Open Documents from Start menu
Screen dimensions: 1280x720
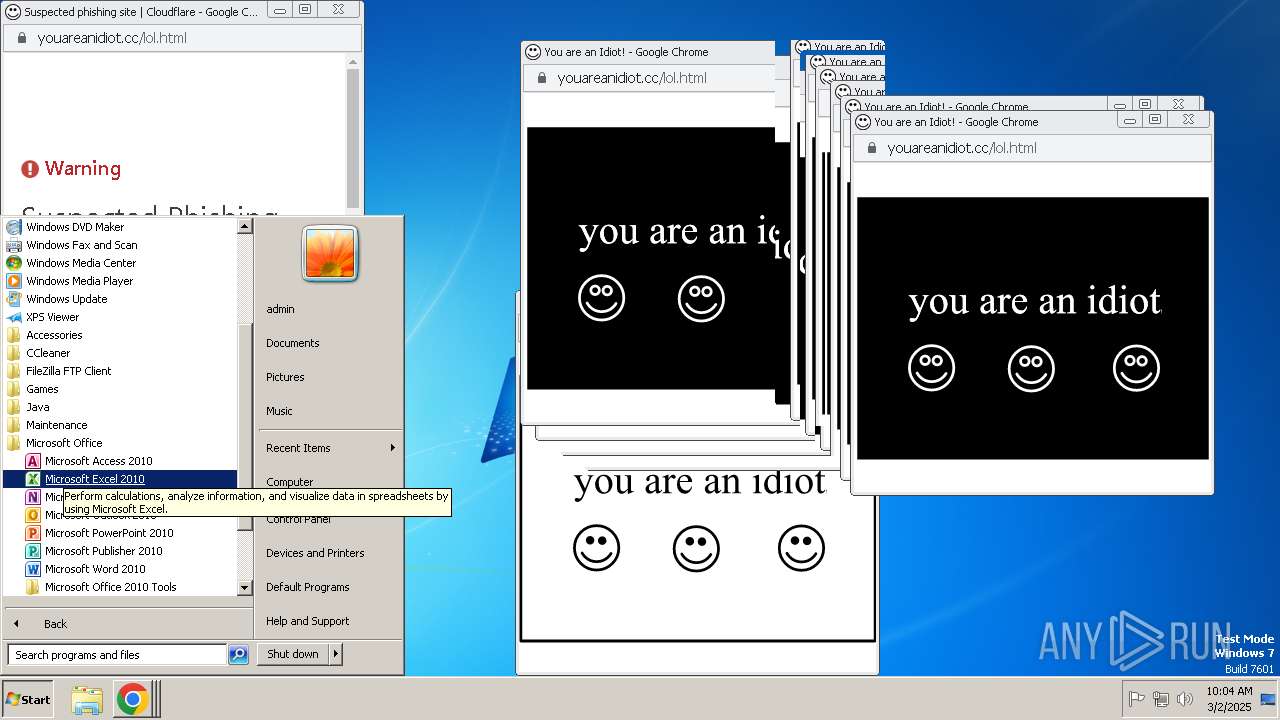pos(292,343)
